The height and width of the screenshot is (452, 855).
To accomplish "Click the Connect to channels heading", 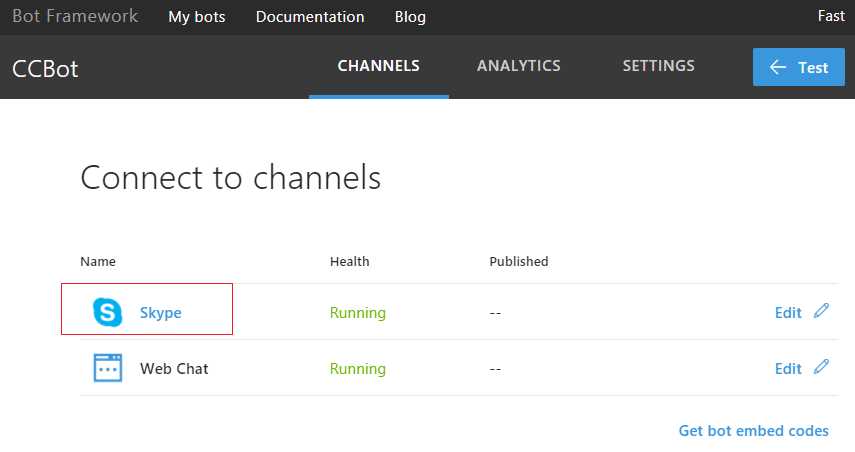I will coord(231,178).
